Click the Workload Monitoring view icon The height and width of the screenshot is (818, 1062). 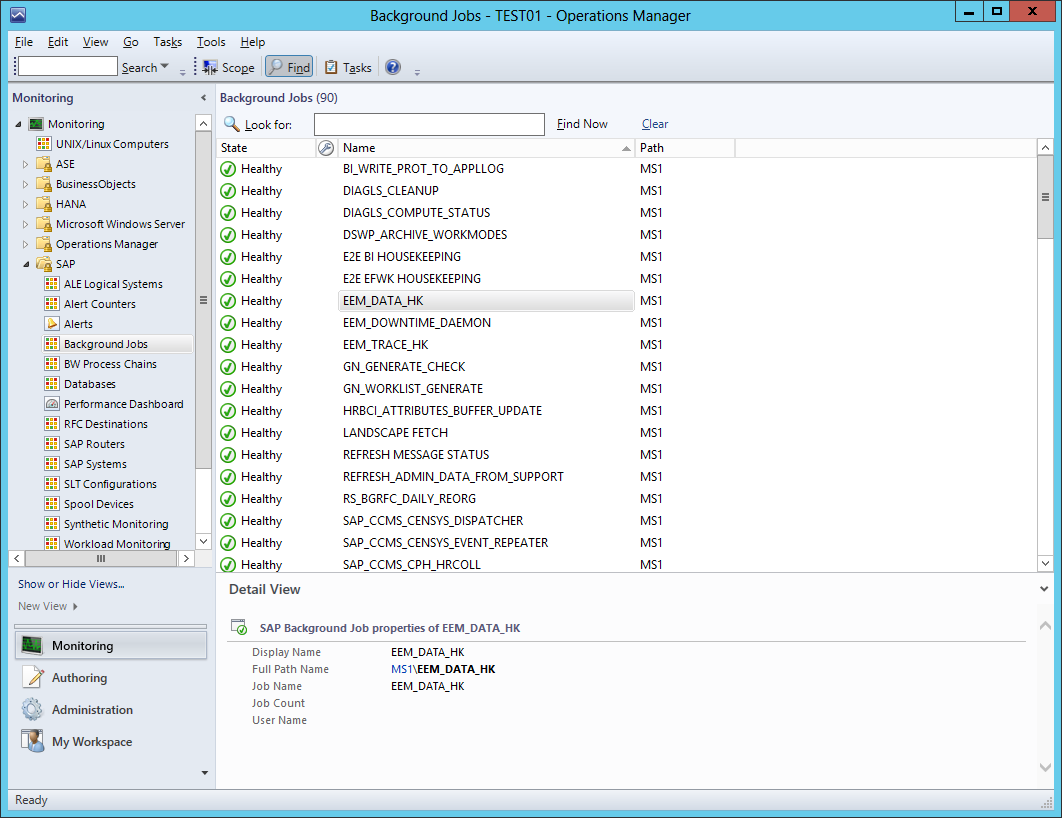(x=51, y=543)
